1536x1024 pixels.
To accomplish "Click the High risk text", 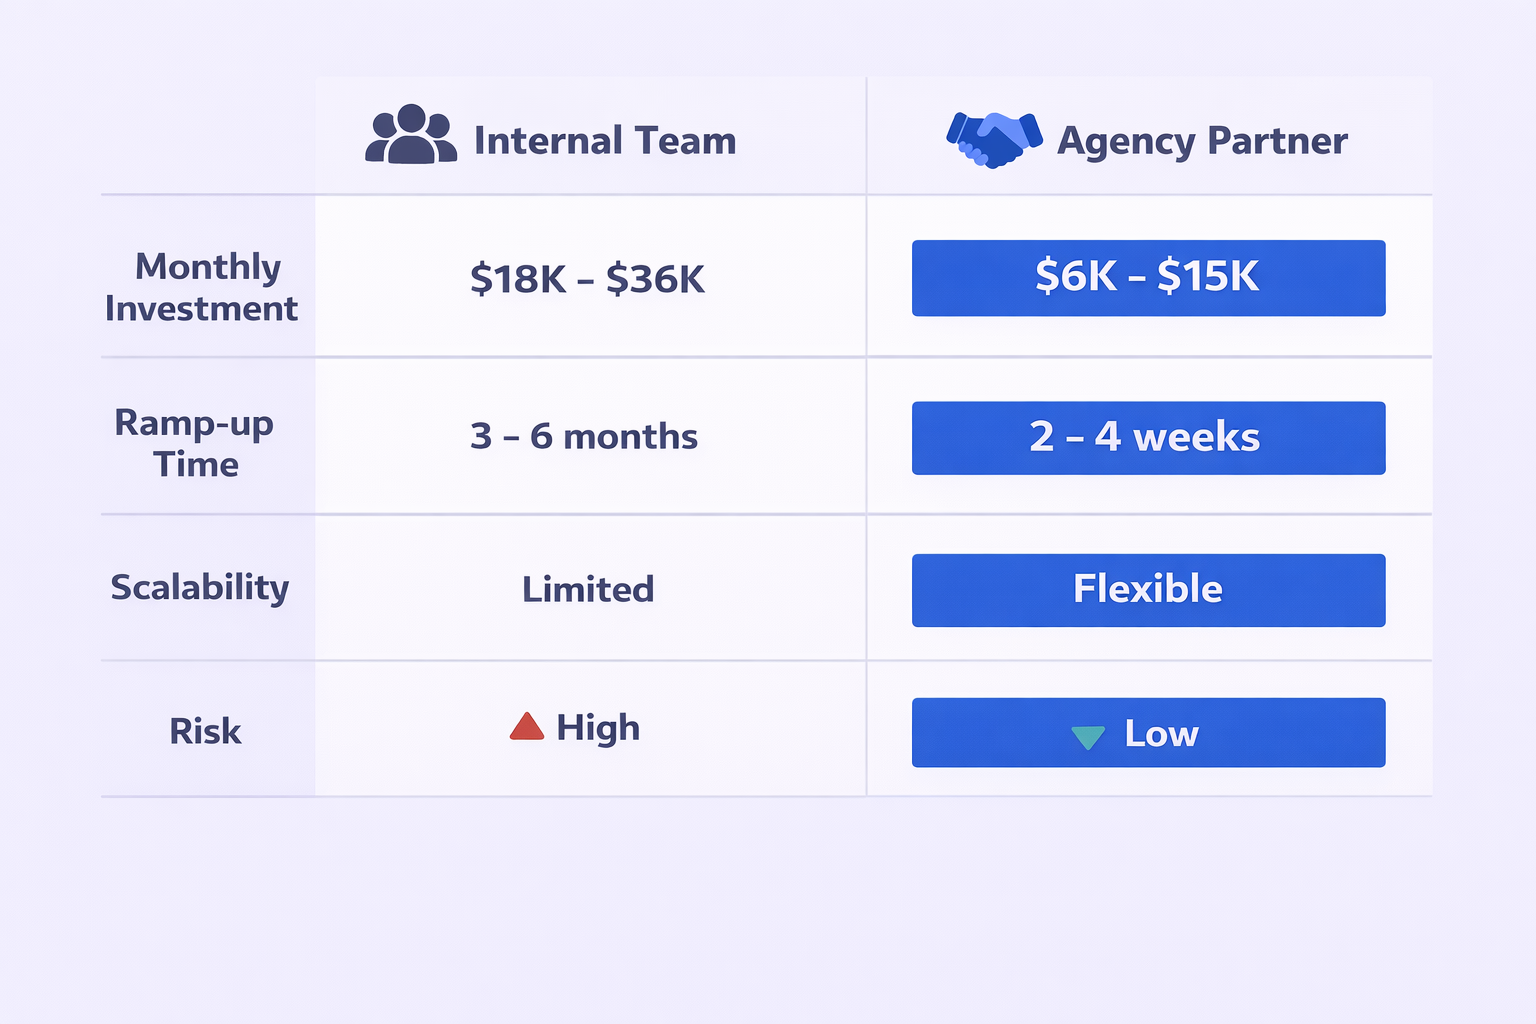I will click(598, 728).
